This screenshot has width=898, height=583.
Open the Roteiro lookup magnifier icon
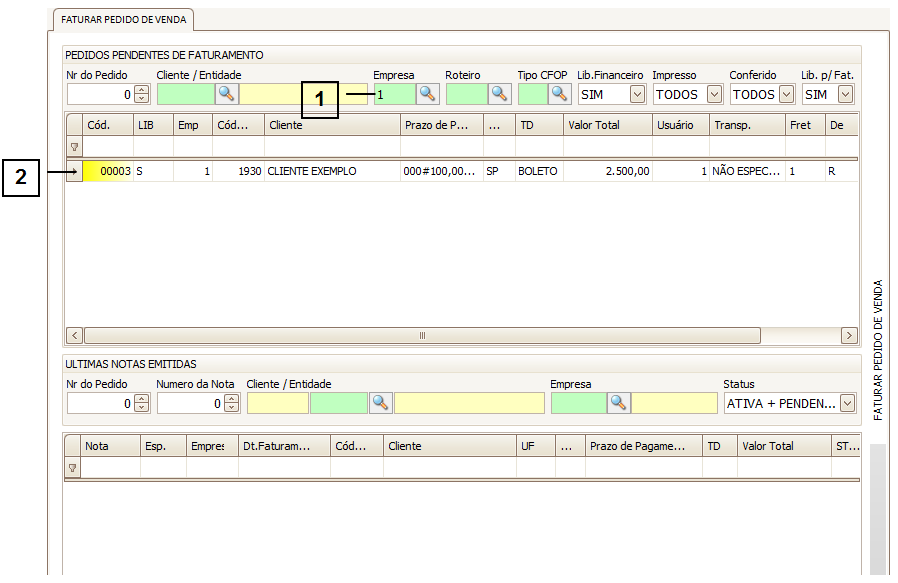click(499, 94)
